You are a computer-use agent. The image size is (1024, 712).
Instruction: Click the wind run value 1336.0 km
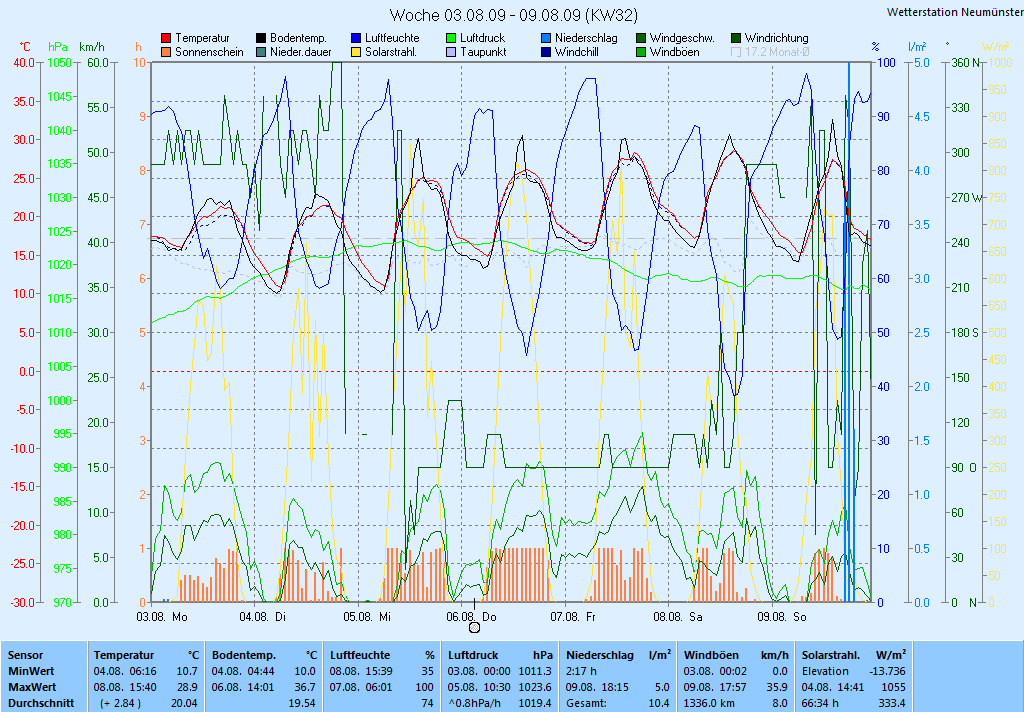point(709,704)
